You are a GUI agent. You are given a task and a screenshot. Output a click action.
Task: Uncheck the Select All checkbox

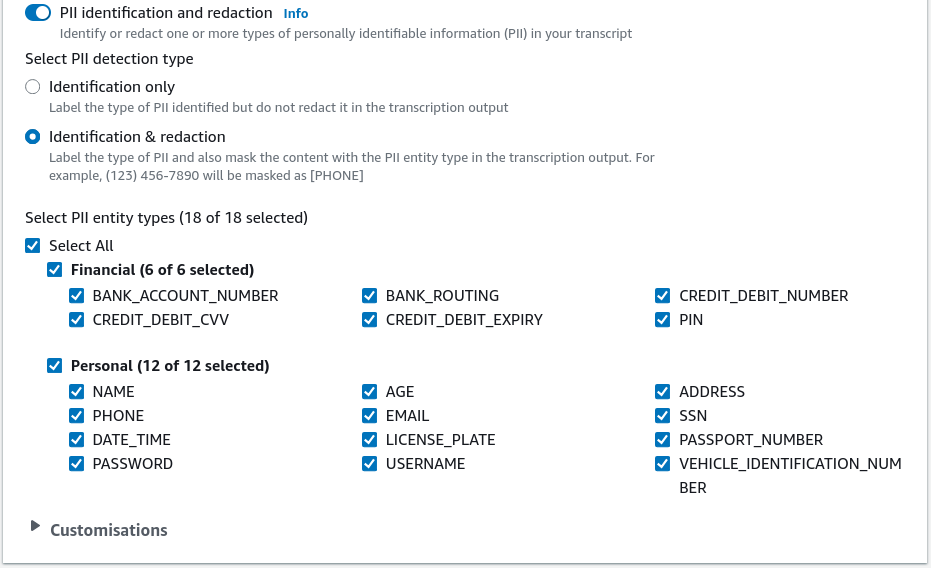[33, 246]
